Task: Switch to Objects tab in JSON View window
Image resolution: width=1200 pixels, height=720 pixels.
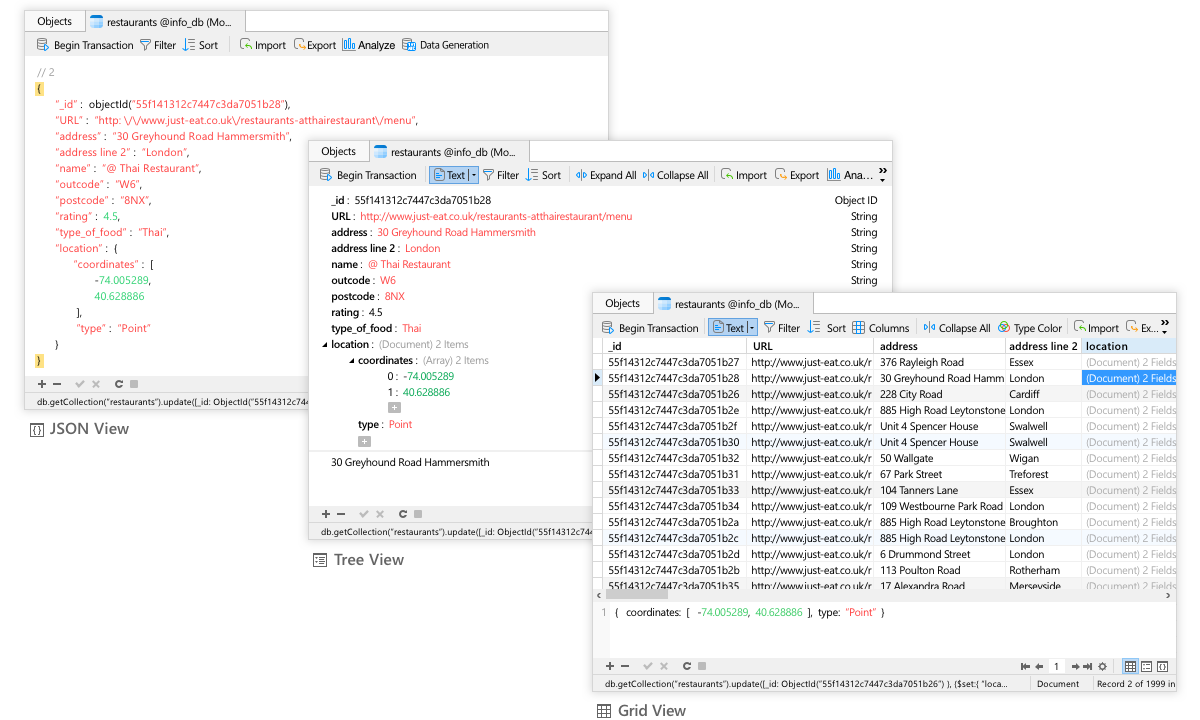Action: click(55, 21)
